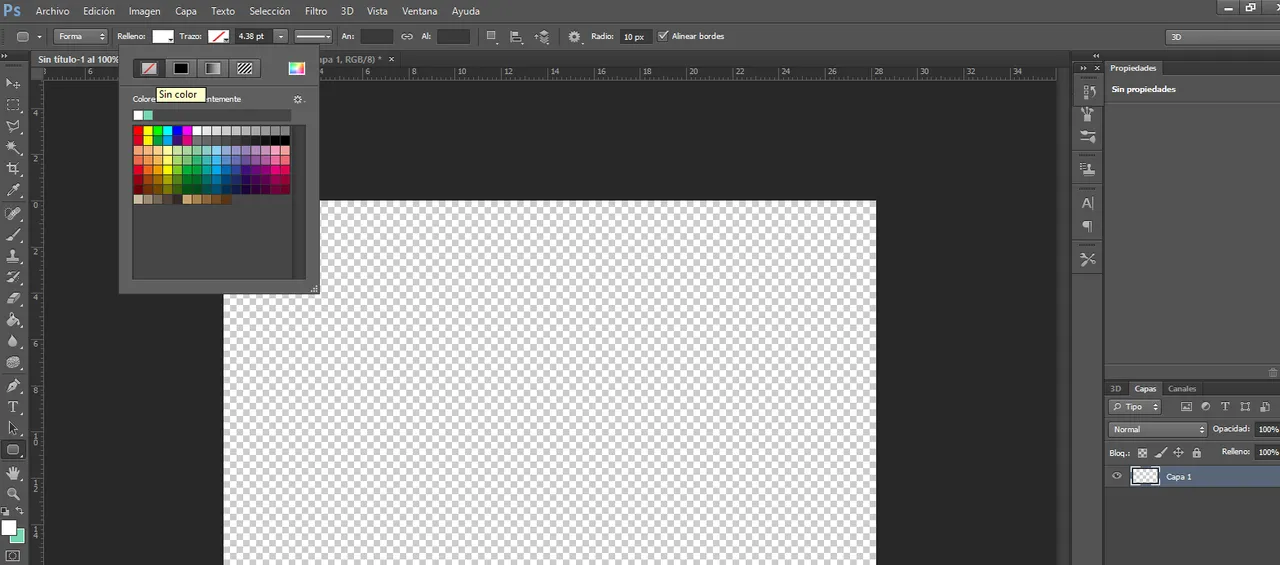Open the rainbow color picker icon
The image size is (1280, 565).
(296, 68)
